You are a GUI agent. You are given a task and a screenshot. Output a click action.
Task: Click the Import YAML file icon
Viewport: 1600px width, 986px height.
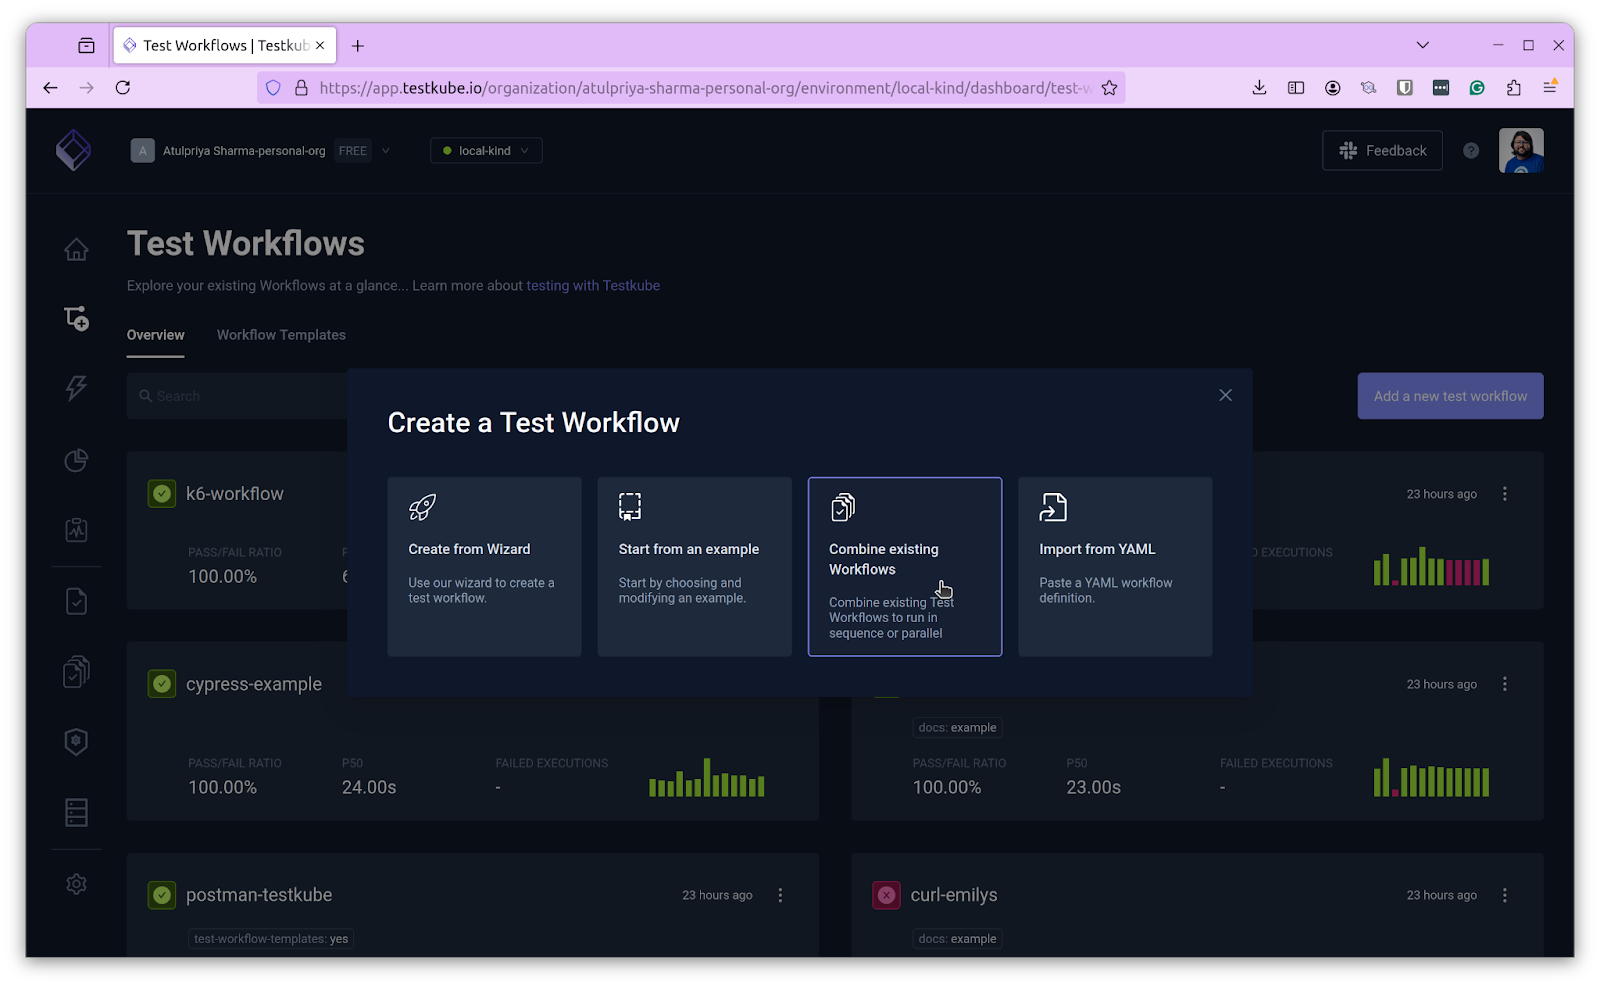click(x=1053, y=507)
